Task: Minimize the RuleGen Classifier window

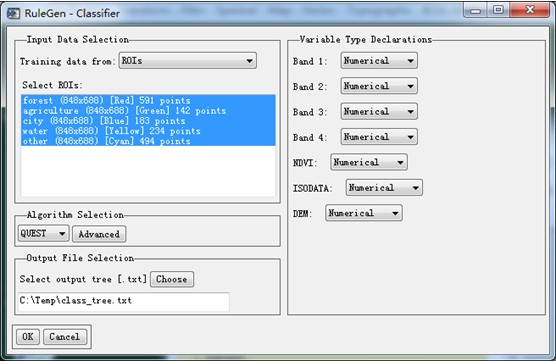Action: pos(475,10)
